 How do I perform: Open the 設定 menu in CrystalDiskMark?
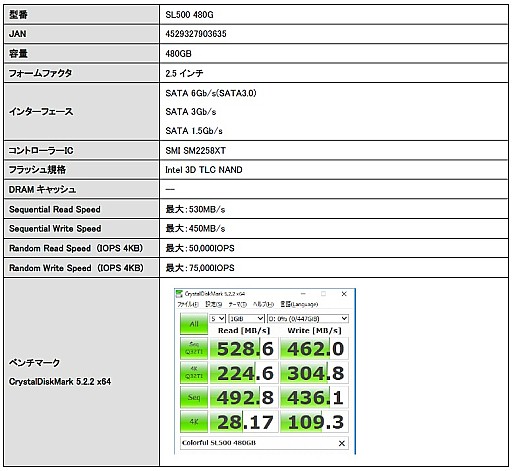tap(214, 304)
